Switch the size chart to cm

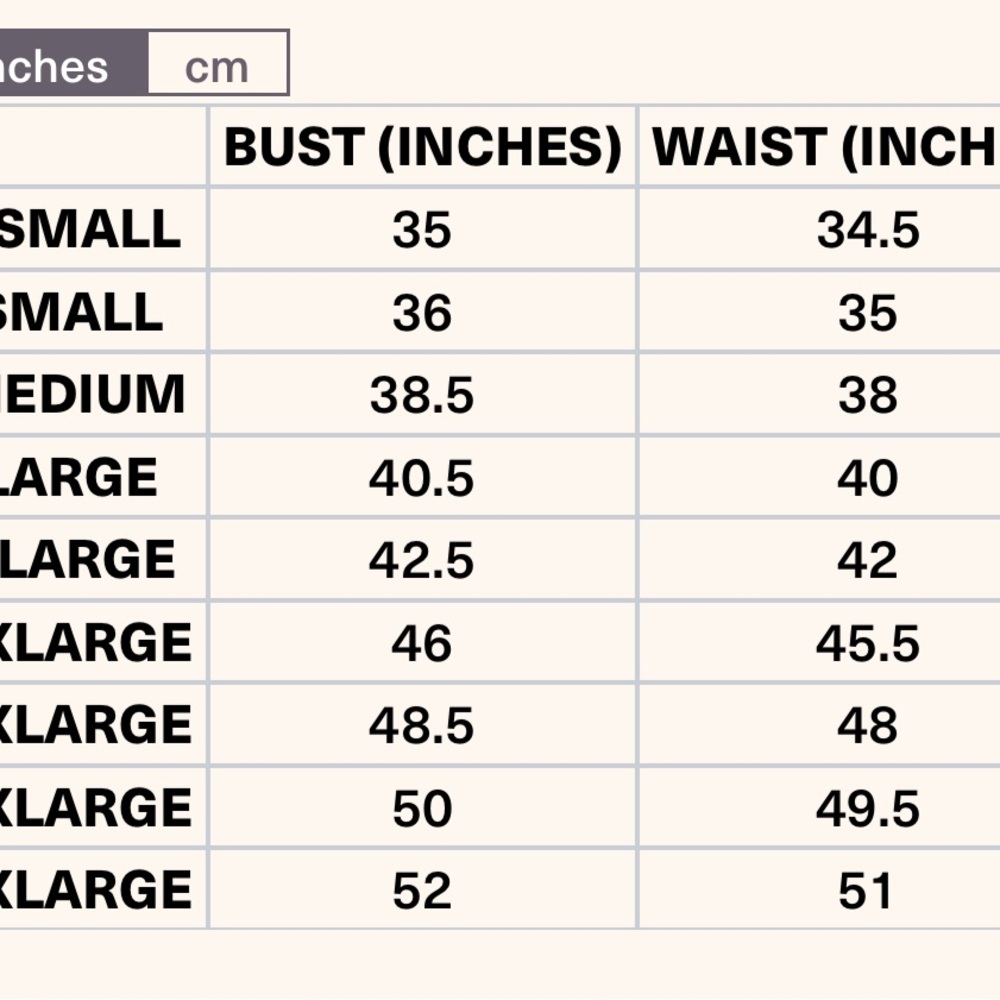point(217,67)
